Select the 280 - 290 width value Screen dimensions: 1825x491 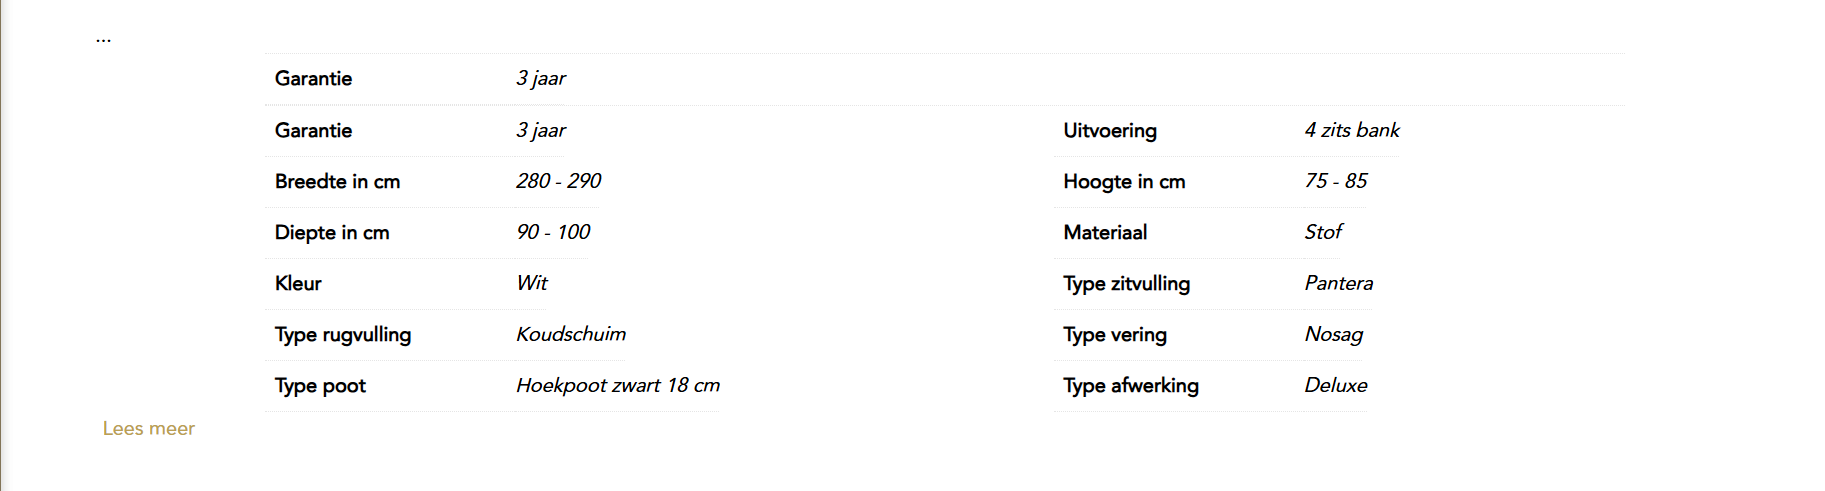(x=558, y=181)
